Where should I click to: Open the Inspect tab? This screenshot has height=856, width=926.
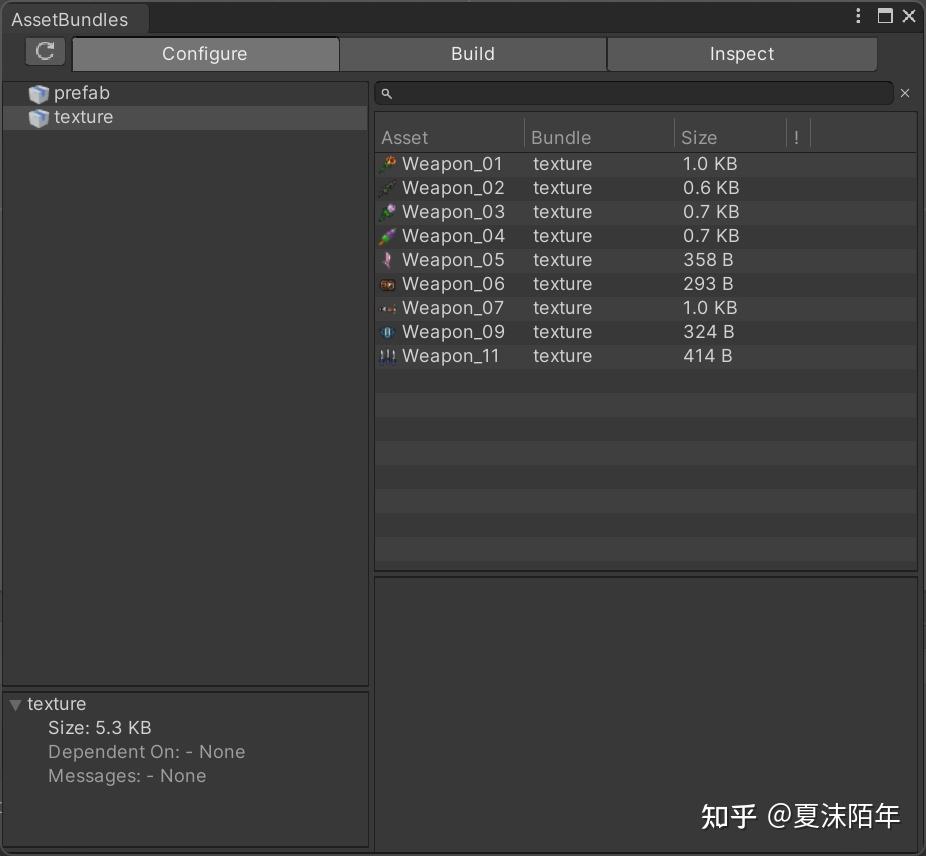pyautogui.click(x=742, y=53)
